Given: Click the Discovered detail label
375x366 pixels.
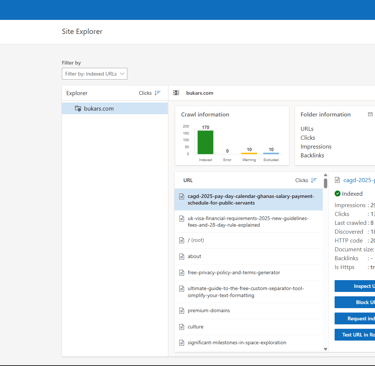Looking at the screenshot, I should tap(349, 232).
